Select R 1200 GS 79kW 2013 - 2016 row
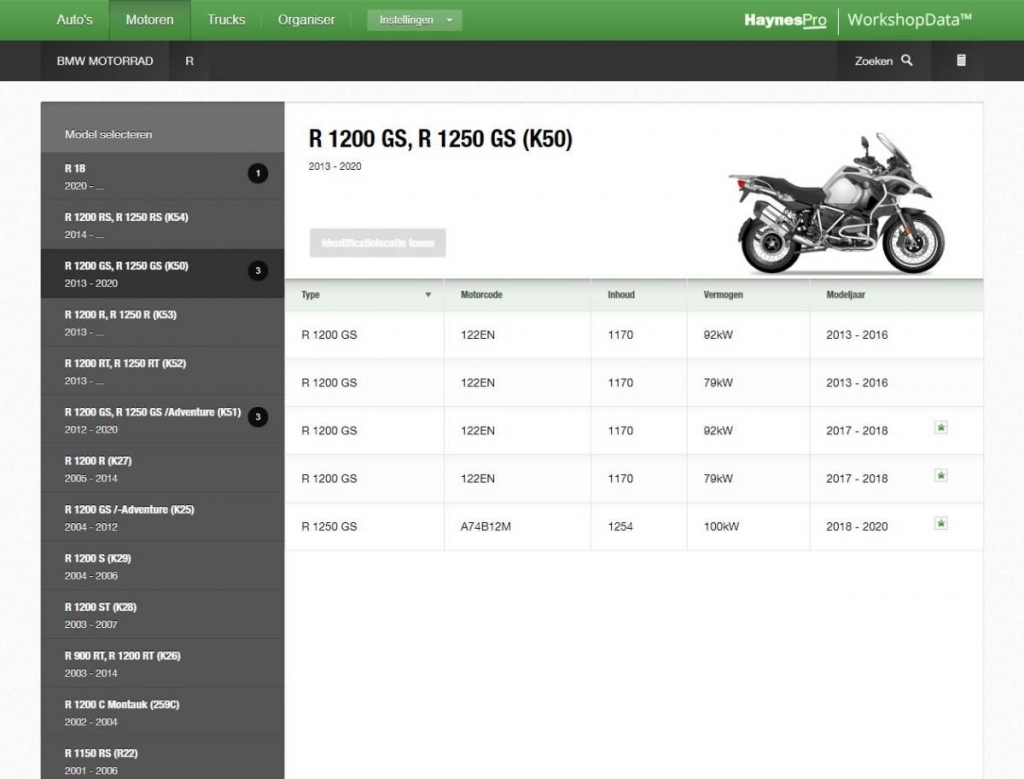This screenshot has height=779, width=1024. click(634, 383)
